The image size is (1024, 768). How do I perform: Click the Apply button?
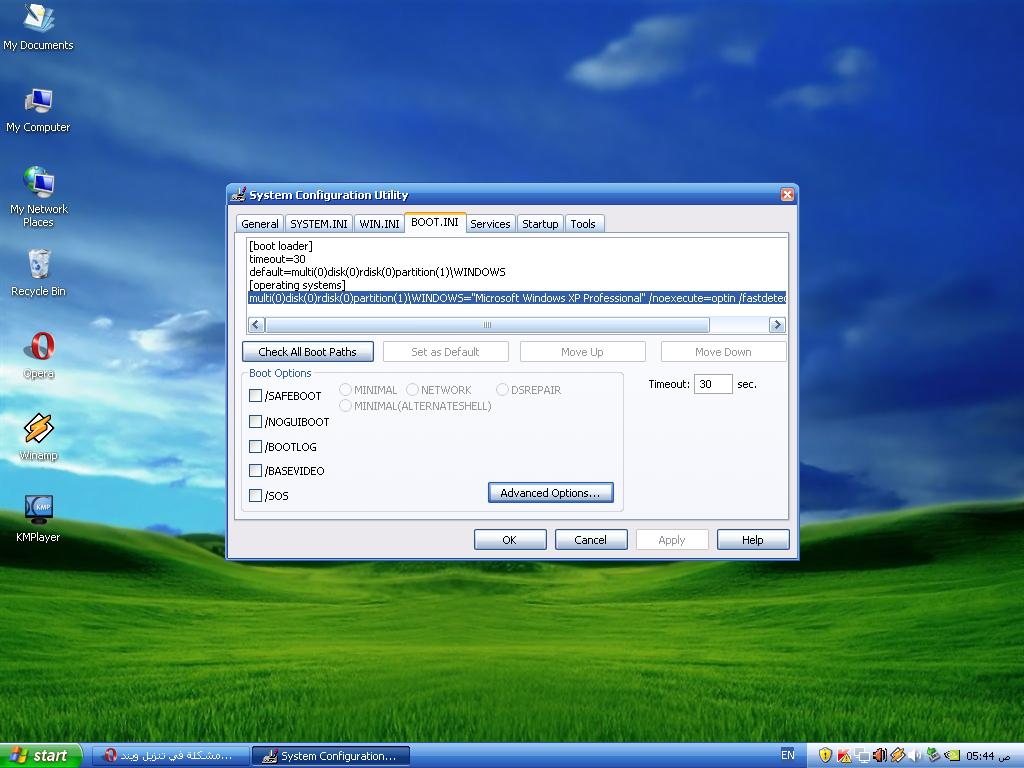click(672, 540)
